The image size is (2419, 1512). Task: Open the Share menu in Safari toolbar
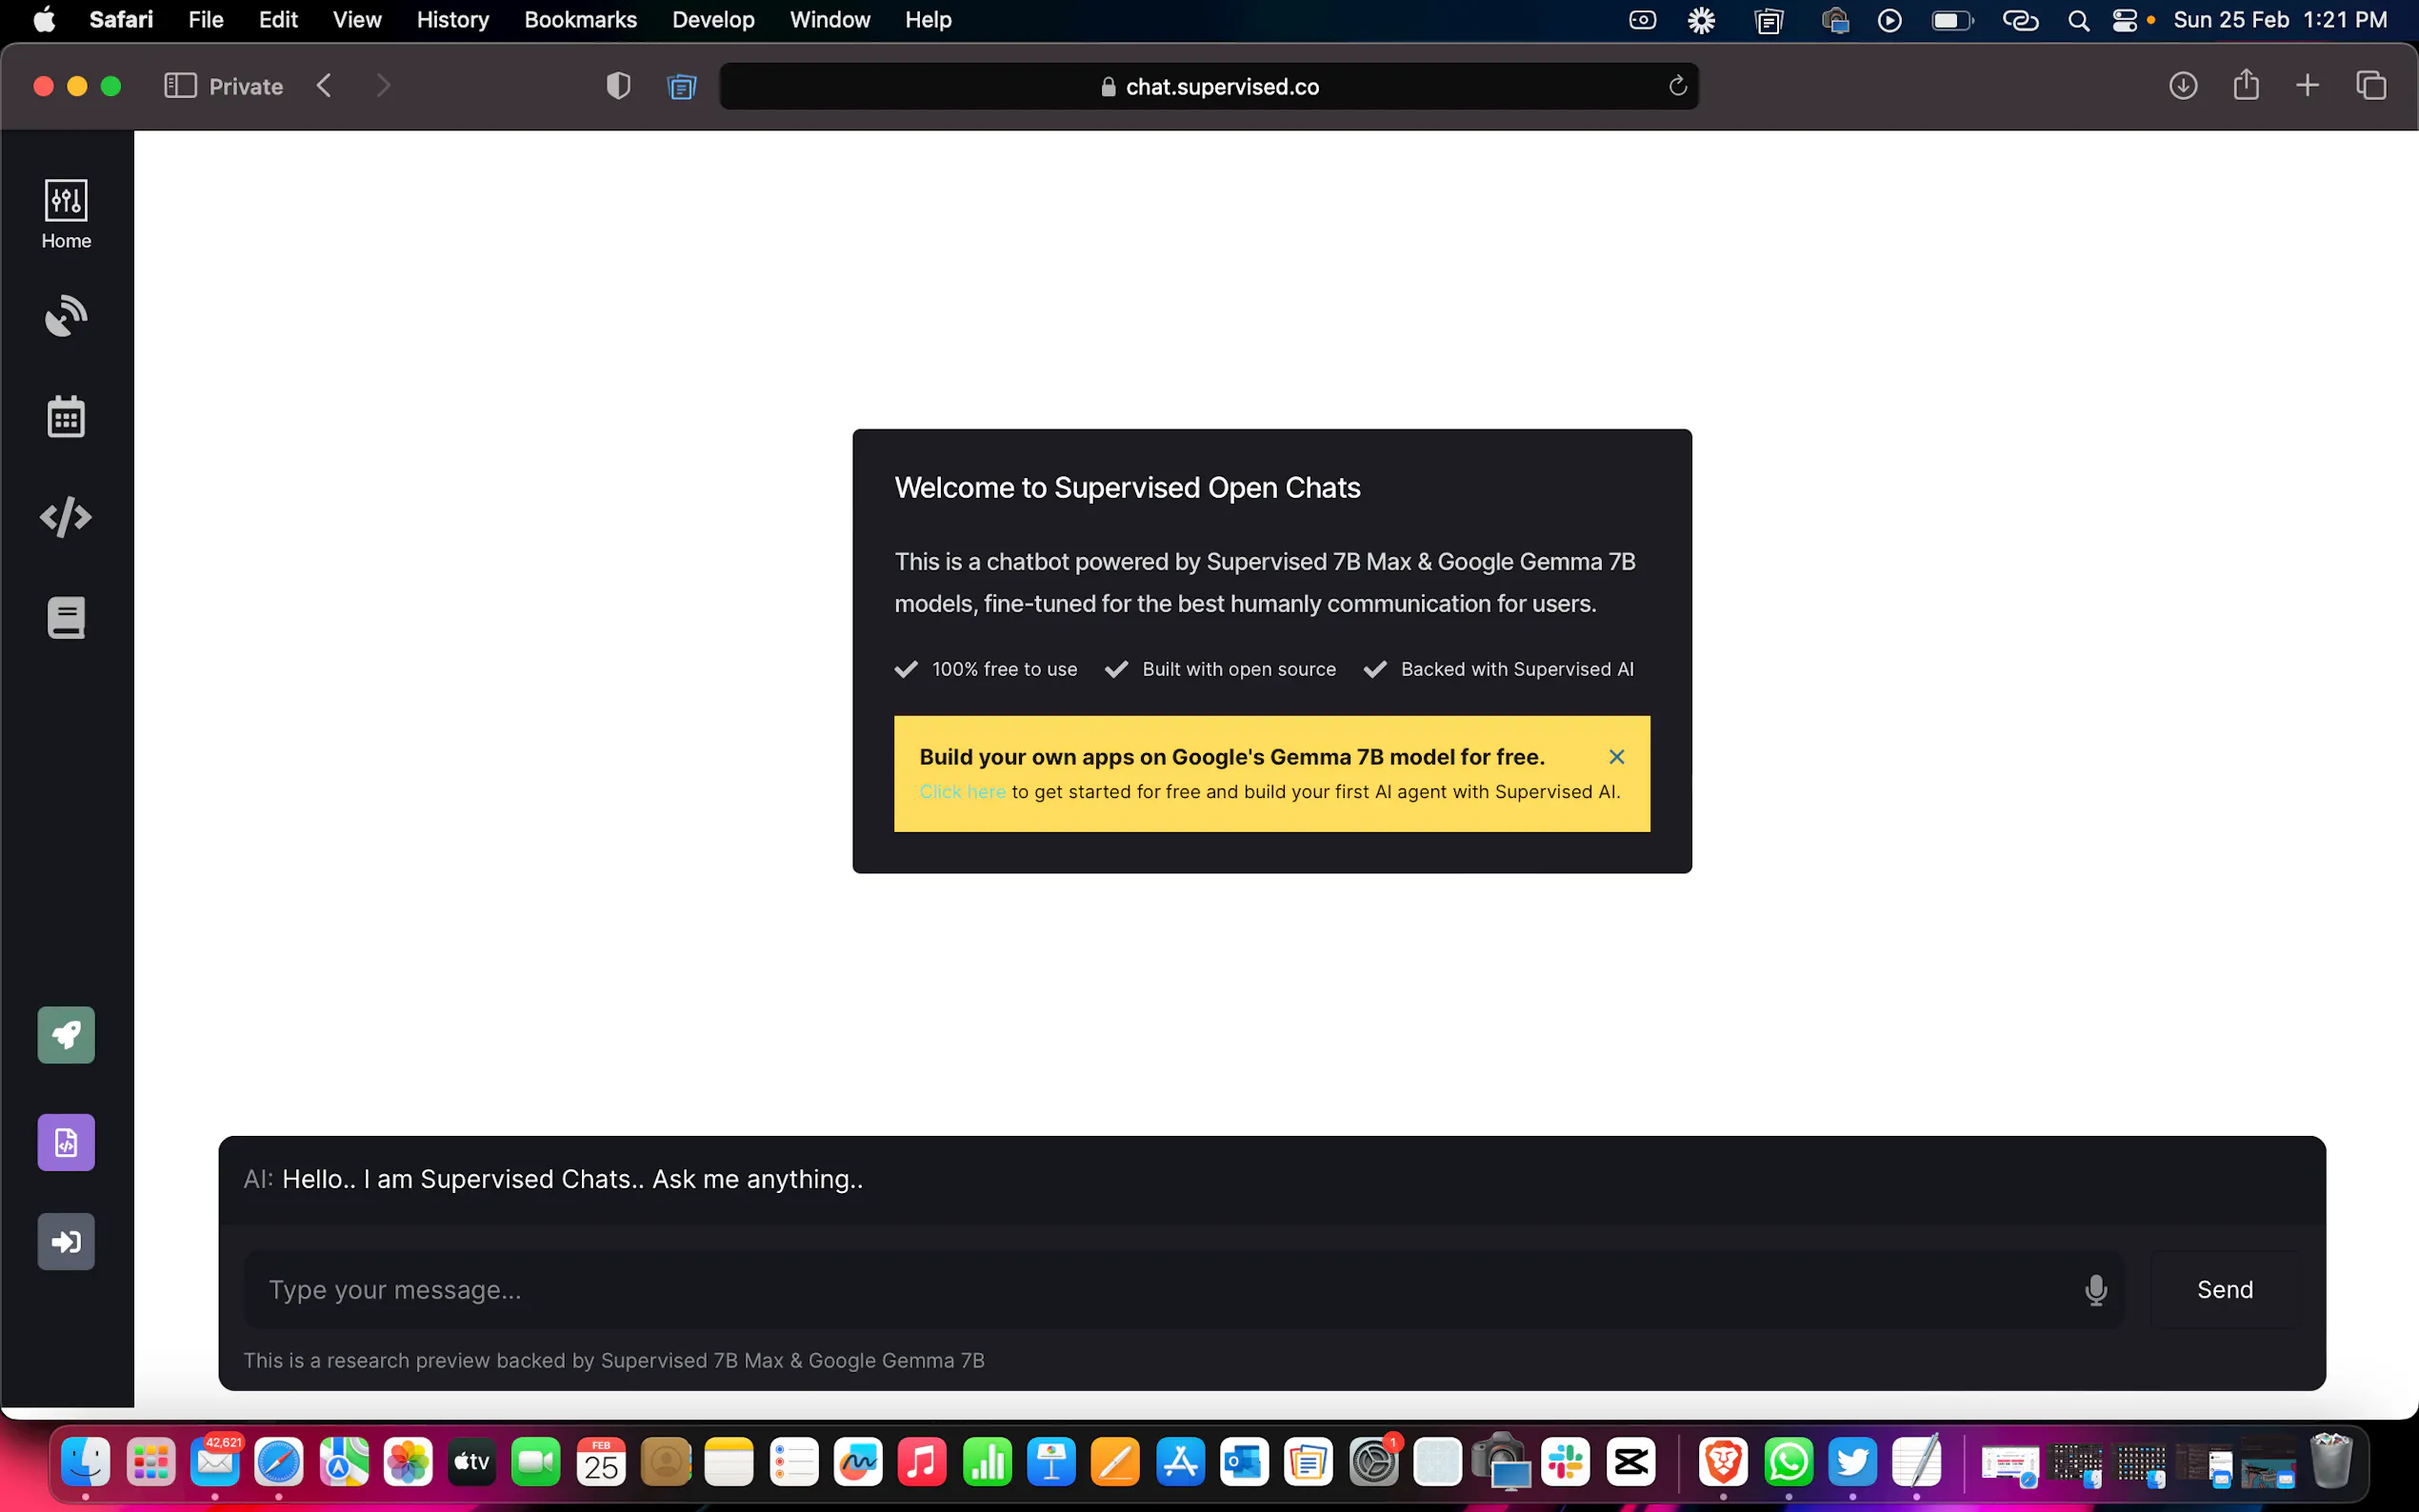[x=2246, y=85]
